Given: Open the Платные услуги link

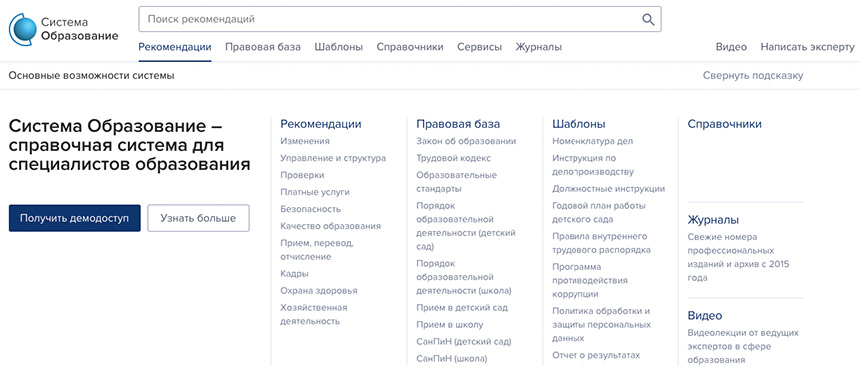Looking at the screenshot, I should [x=315, y=192].
